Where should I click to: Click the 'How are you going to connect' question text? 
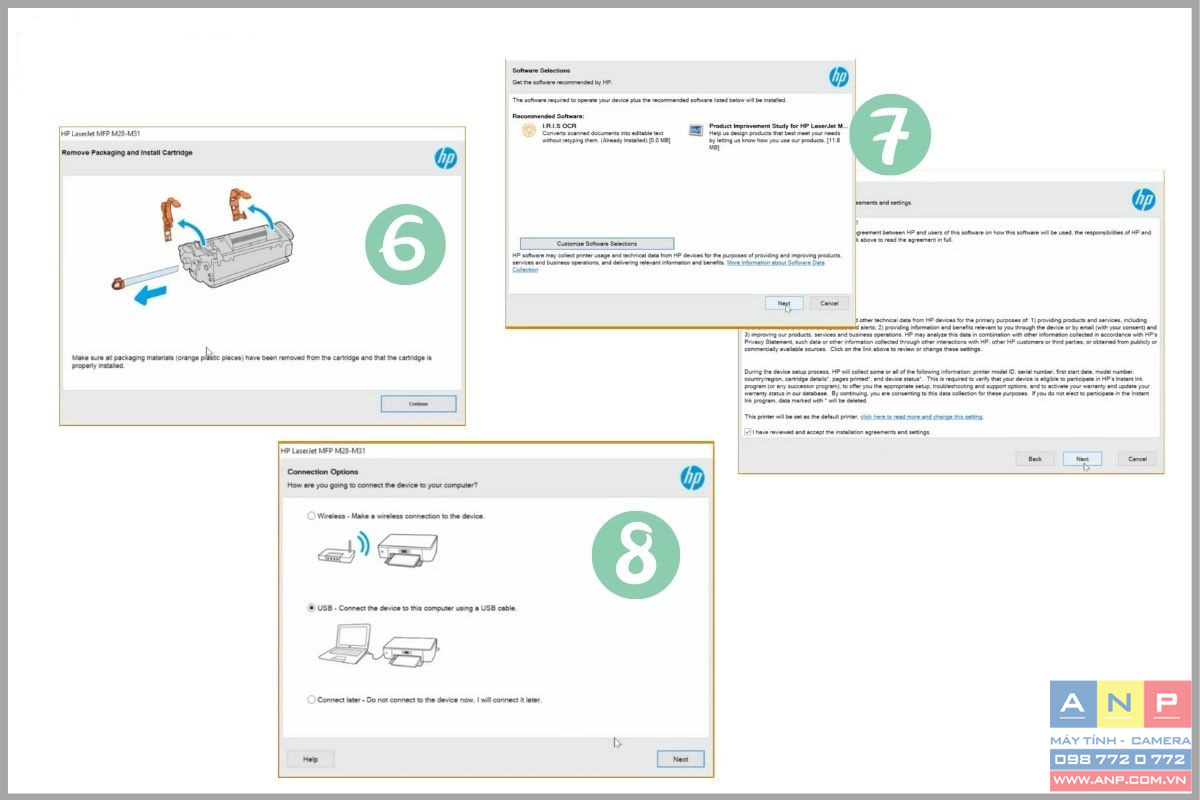(x=382, y=485)
